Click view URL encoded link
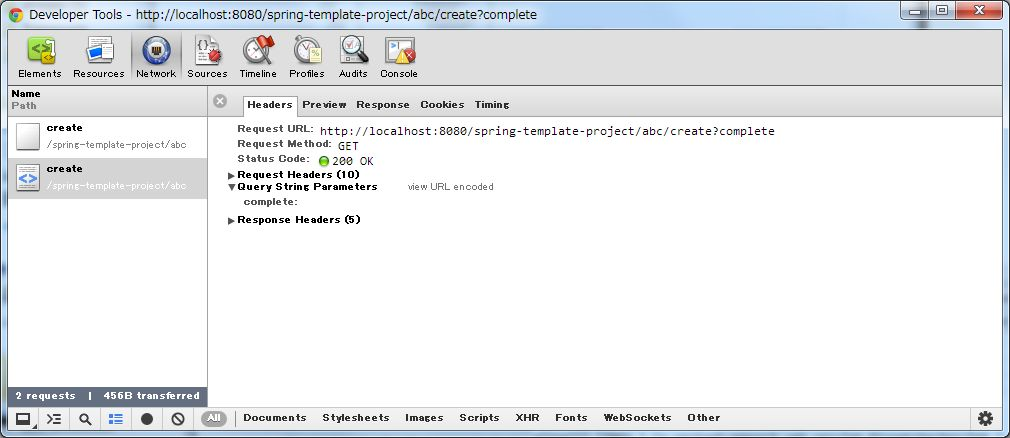The height and width of the screenshot is (438, 1010). click(x=450, y=187)
